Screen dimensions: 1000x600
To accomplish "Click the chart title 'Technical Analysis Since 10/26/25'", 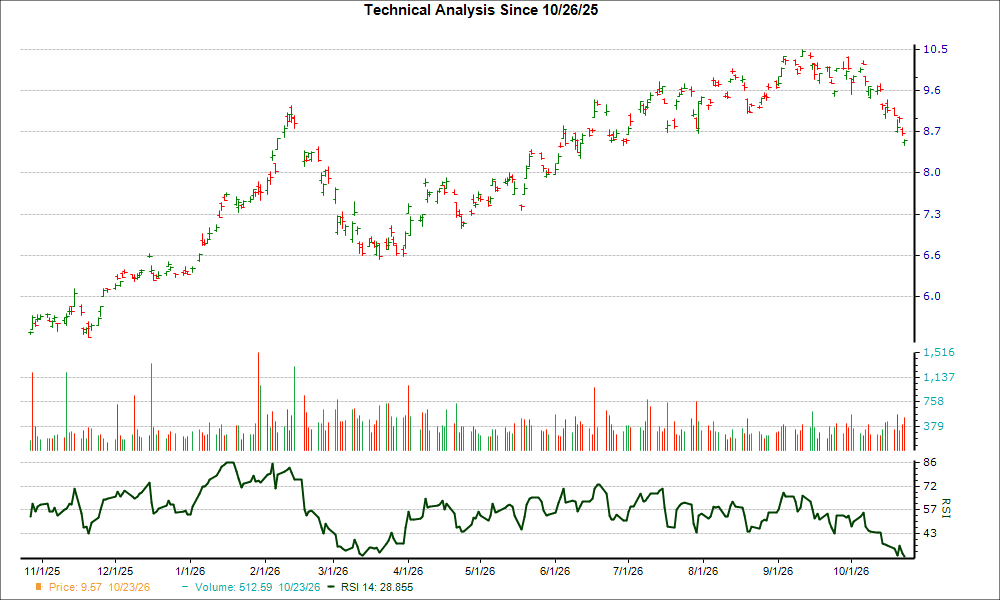I will click(481, 10).
